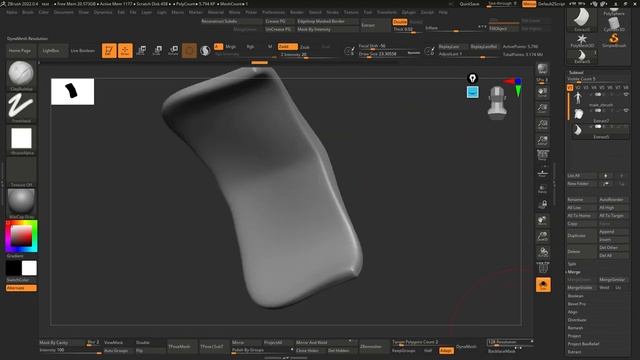
Task: Open the Preferences menu
Action: click(273, 12)
